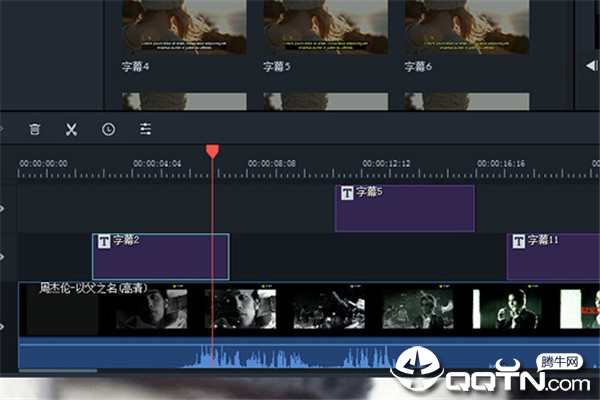Click the 00:00:00:00 mark on ruler

[44, 164]
